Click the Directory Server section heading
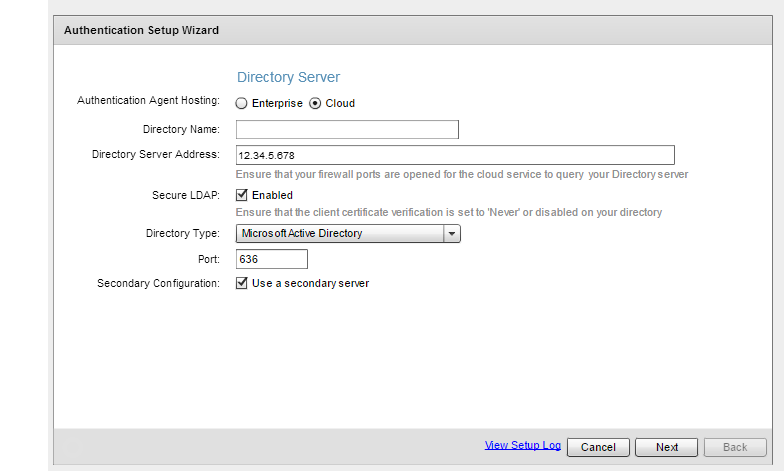Viewport: 784px width, 471px height. pos(288,77)
